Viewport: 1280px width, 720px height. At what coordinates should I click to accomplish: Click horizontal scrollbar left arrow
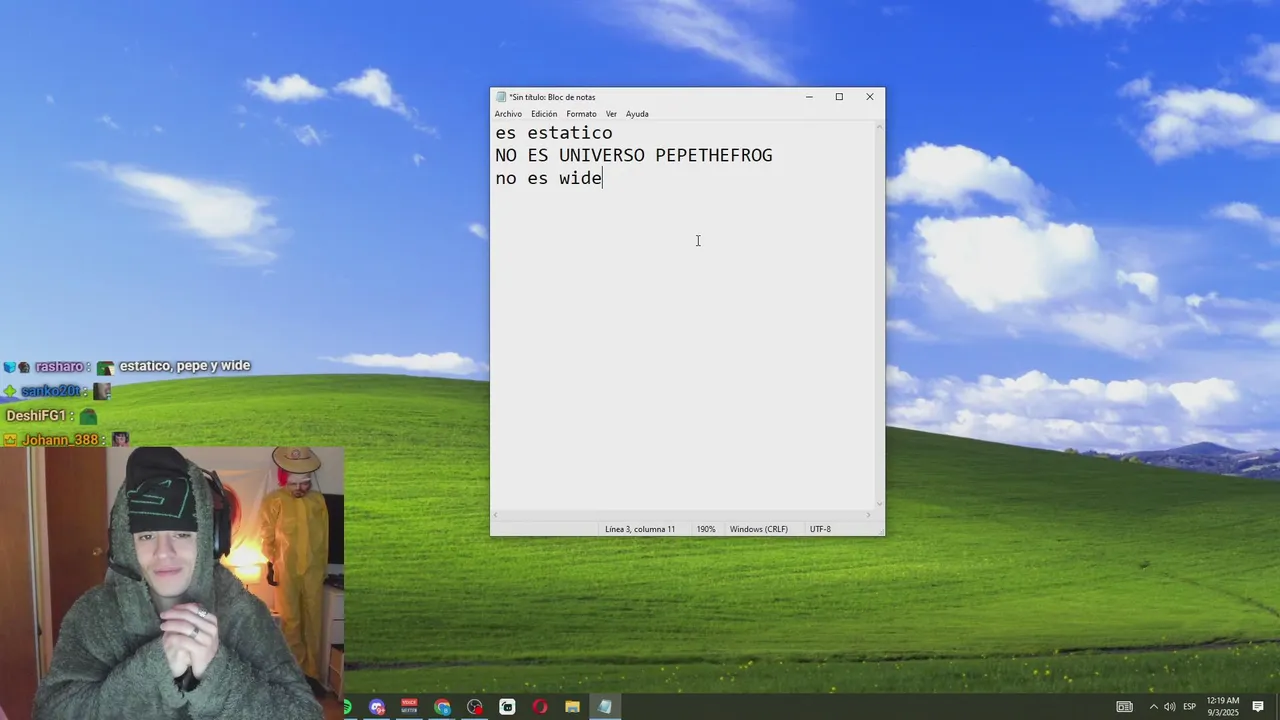(x=496, y=515)
